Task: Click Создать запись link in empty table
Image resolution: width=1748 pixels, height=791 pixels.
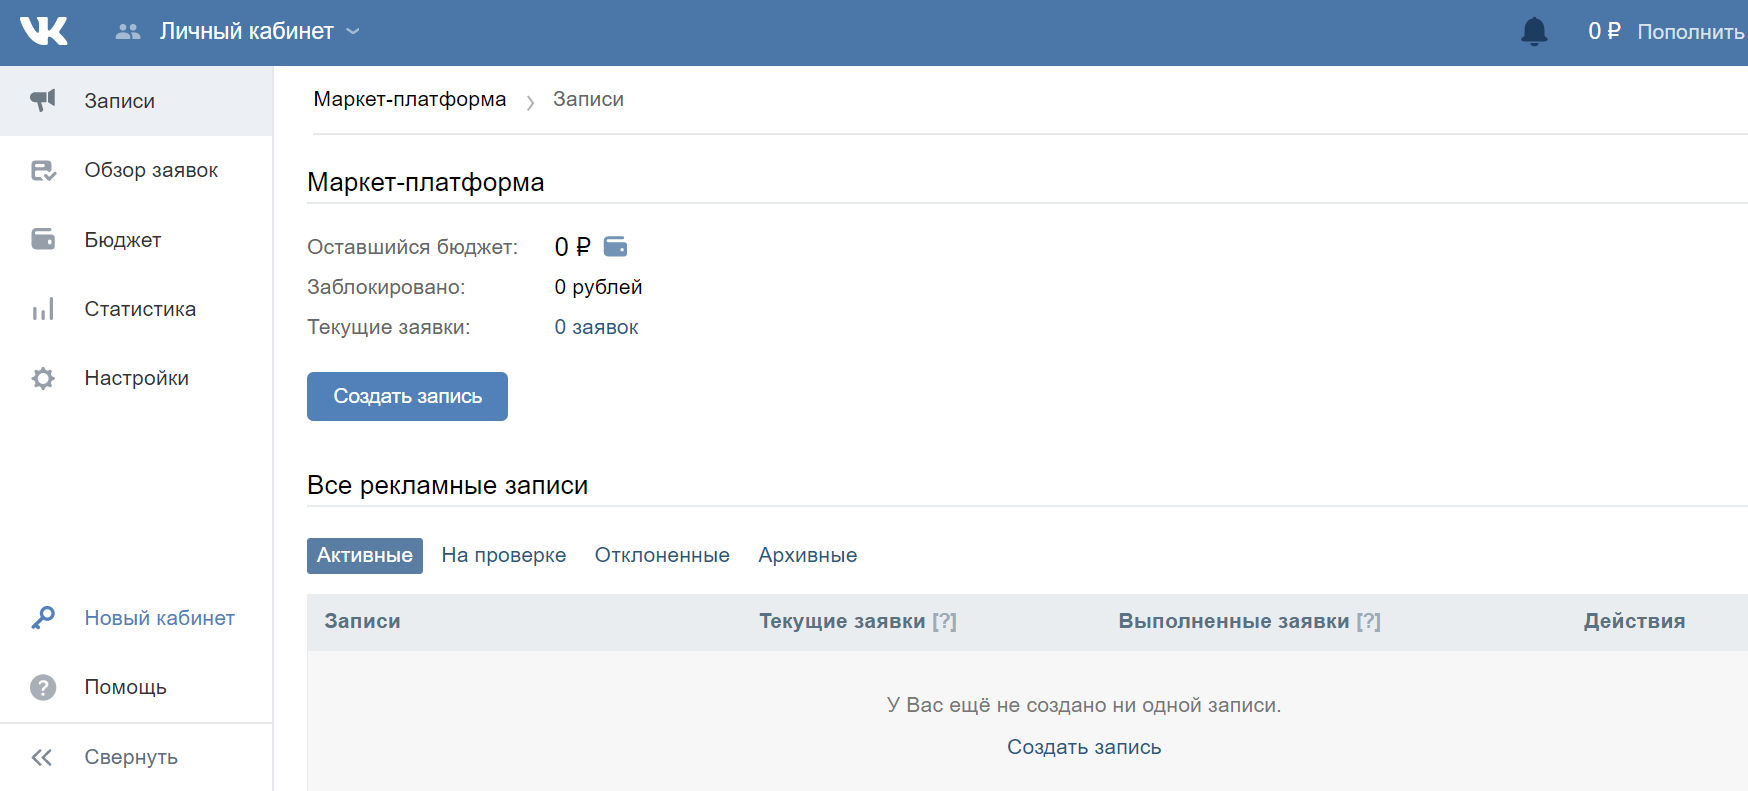Action: coord(1084,747)
